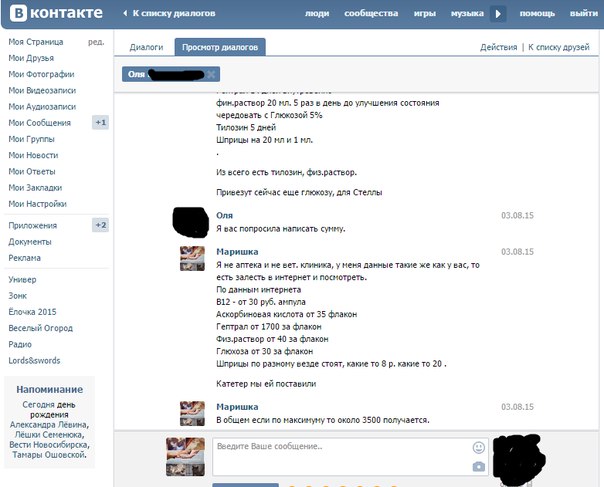Open Мои Фотографии in the sidebar

[41, 74]
